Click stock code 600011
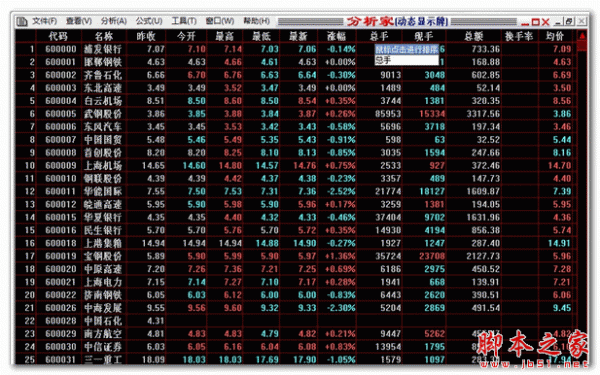Screen dimensions: 600x375 [x=60, y=191]
